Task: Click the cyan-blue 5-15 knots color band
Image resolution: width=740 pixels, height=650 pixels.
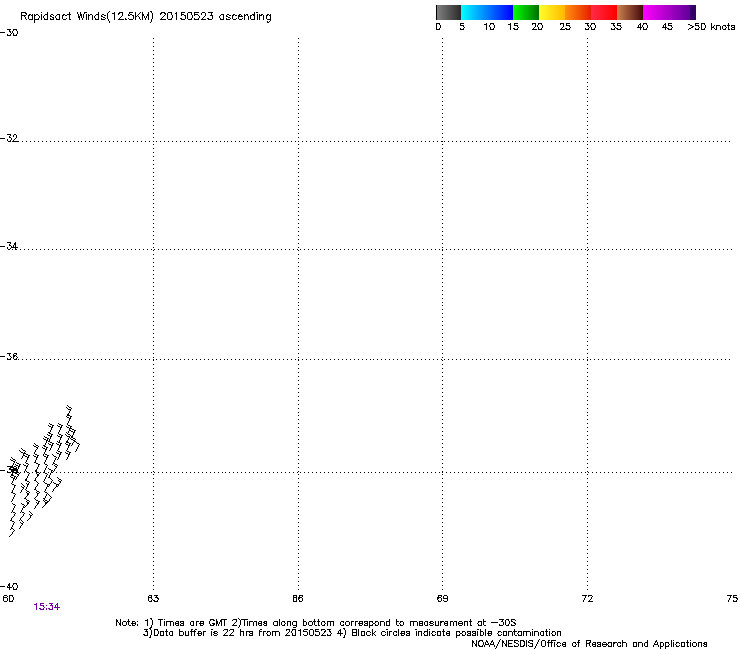Action: [487, 12]
